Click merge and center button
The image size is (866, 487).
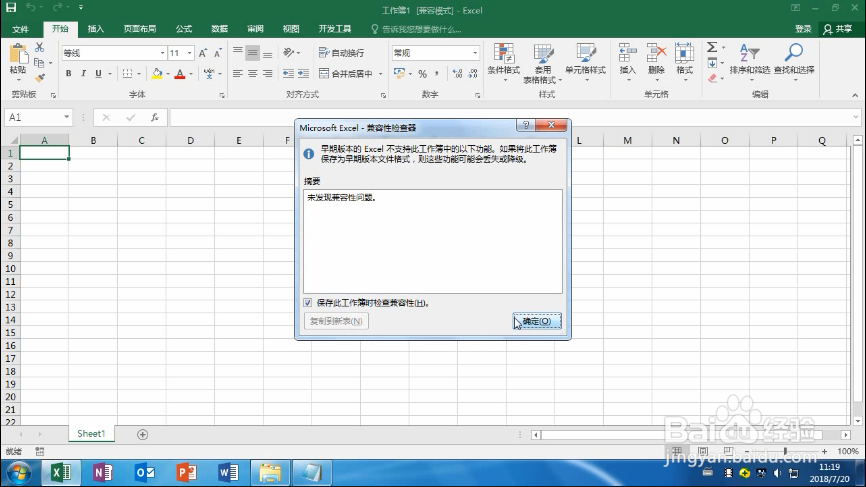(346, 73)
